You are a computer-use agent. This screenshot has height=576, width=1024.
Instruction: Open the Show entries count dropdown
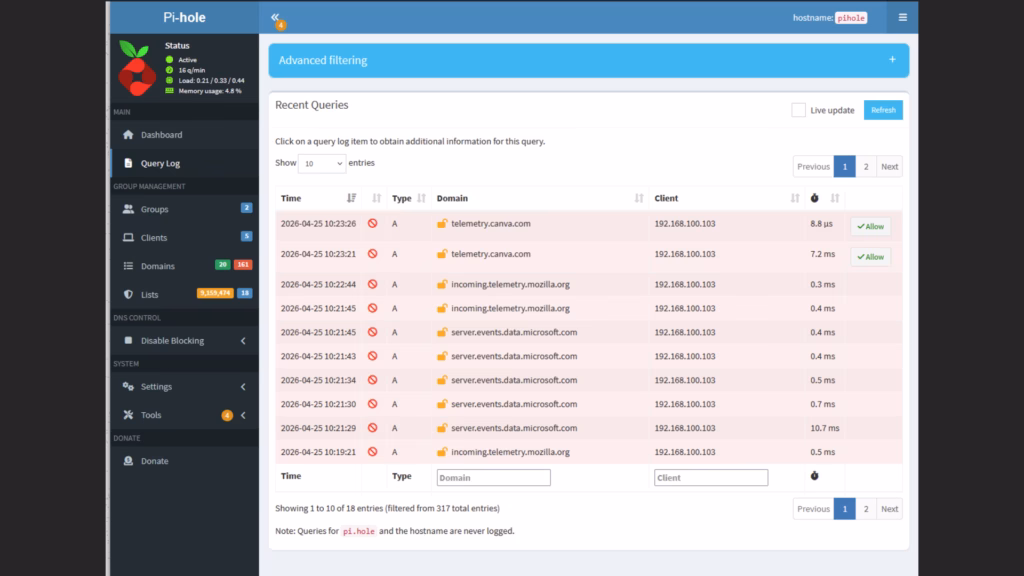[321, 163]
